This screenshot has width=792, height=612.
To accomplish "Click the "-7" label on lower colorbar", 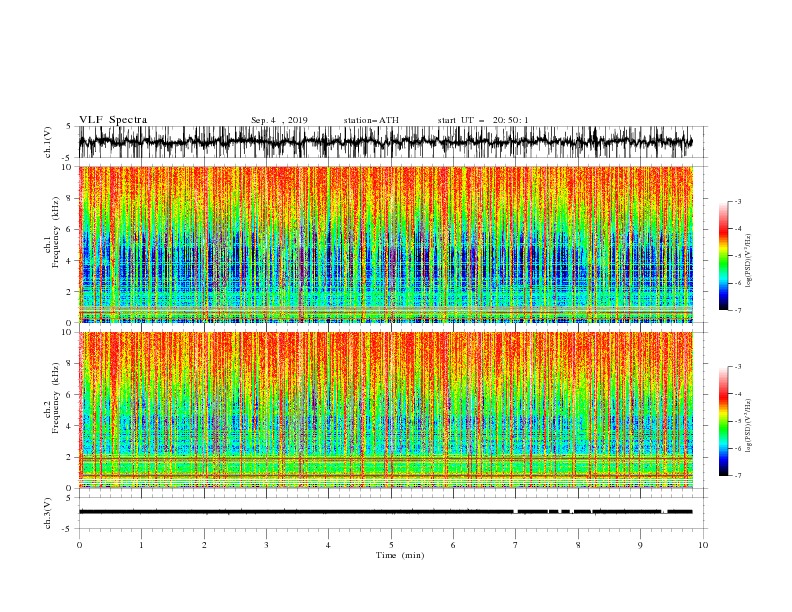I will [x=737, y=476].
